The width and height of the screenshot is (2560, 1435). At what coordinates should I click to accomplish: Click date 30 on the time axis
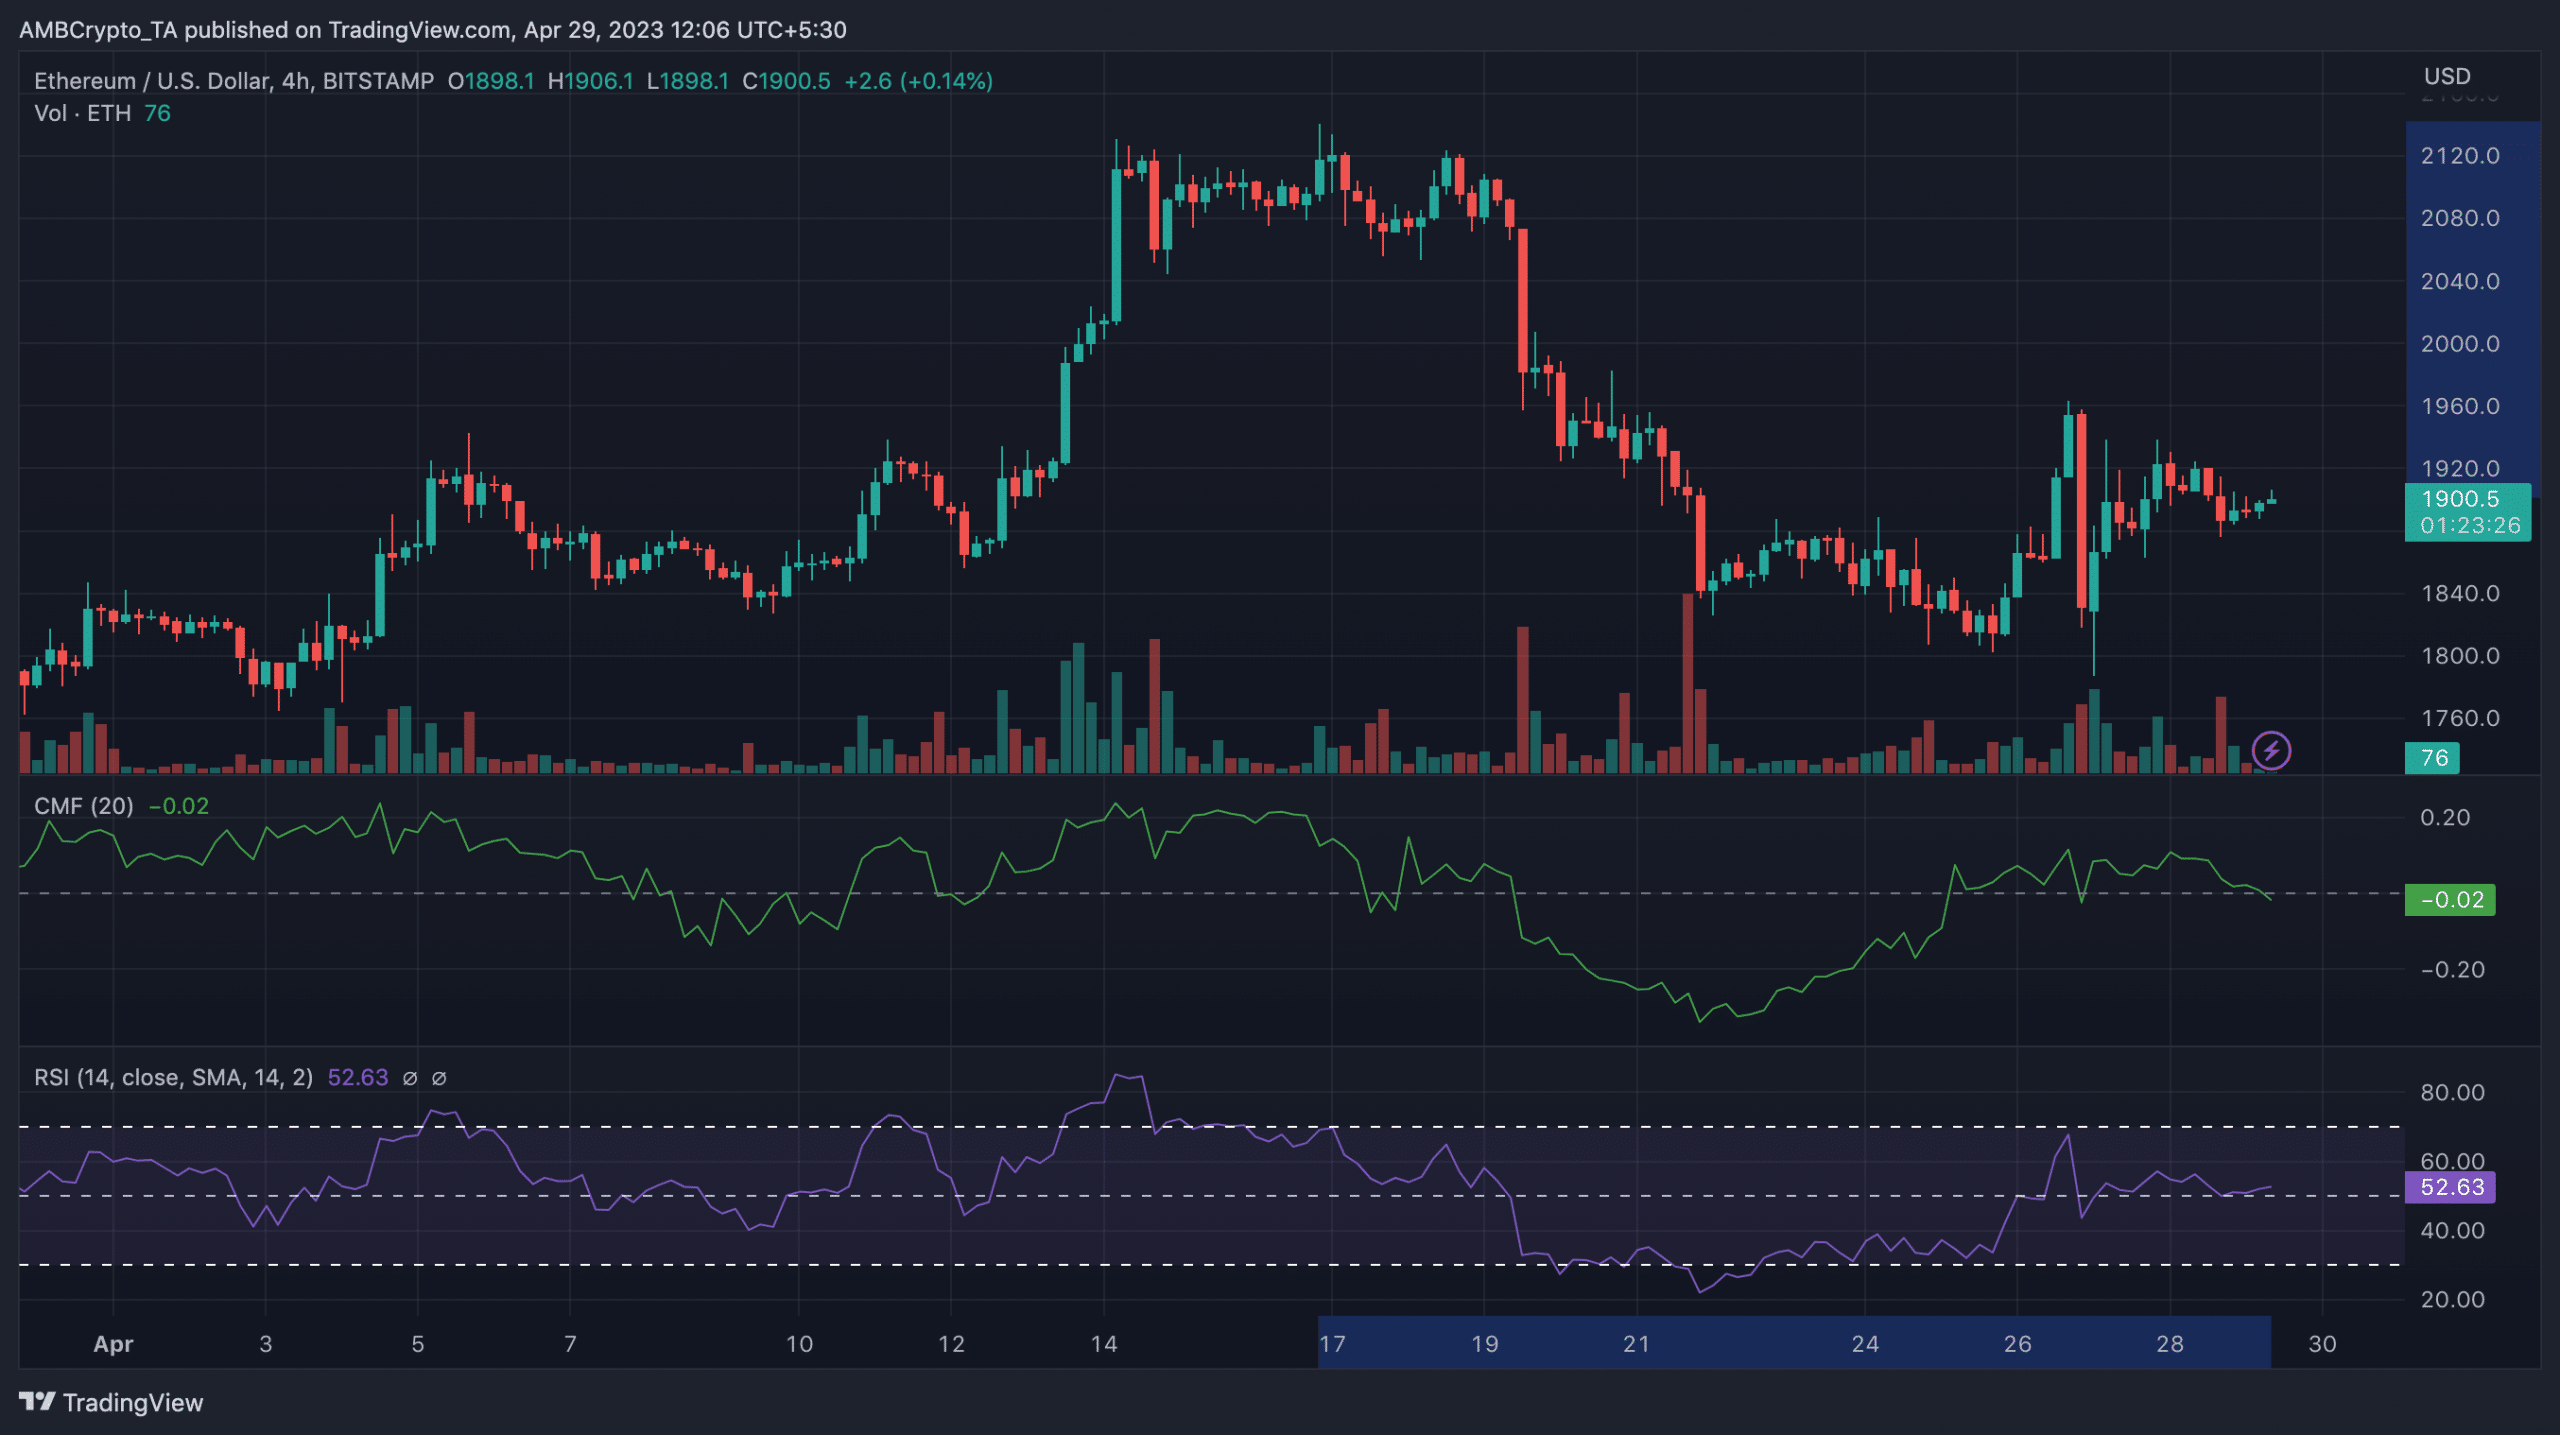pyautogui.click(x=2322, y=1344)
